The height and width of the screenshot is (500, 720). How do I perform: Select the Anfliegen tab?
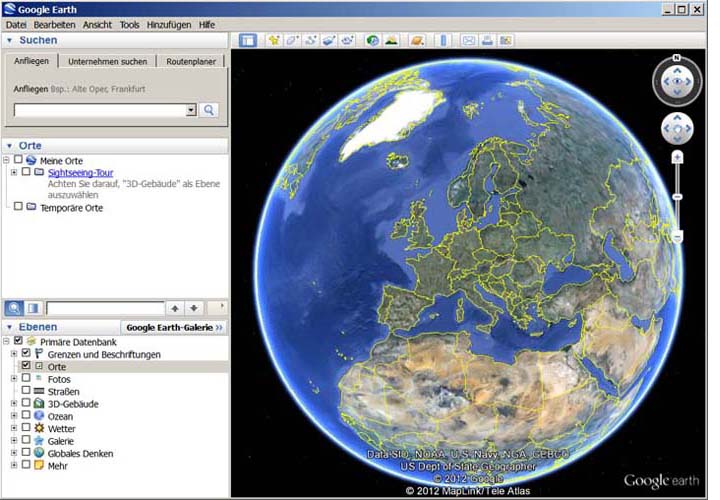click(31, 61)
